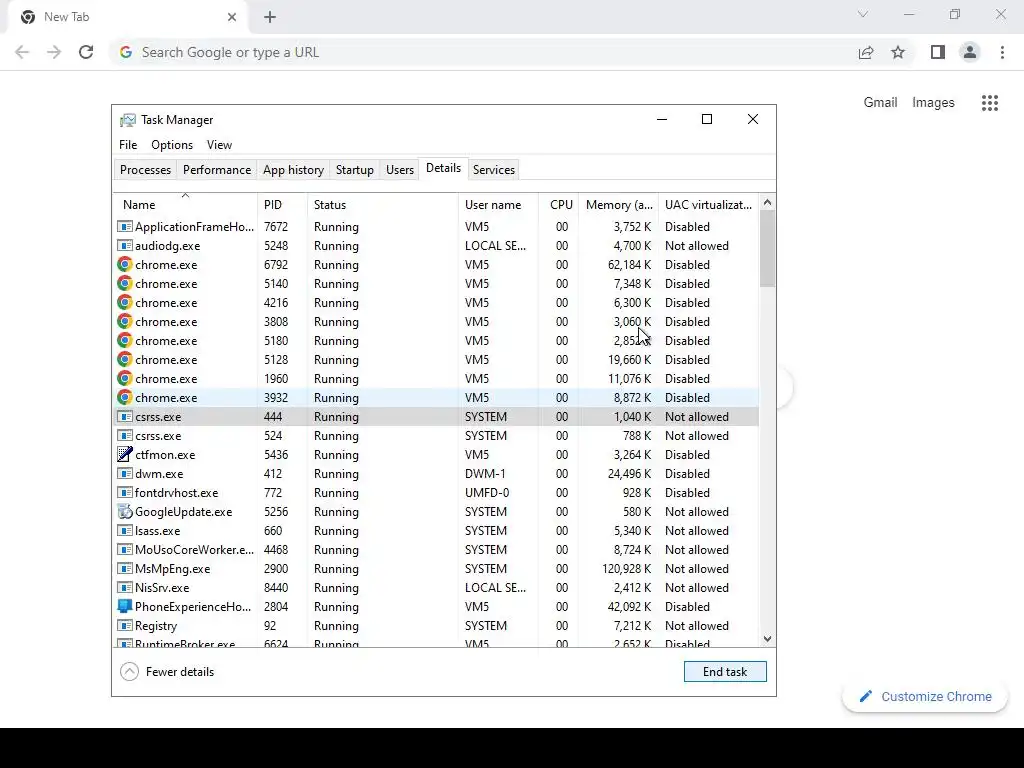The width and height of the screenshot is (1024, 768).
Task: Select the csrss.exe row with PID 524
Action: click(x=436, y=436)
